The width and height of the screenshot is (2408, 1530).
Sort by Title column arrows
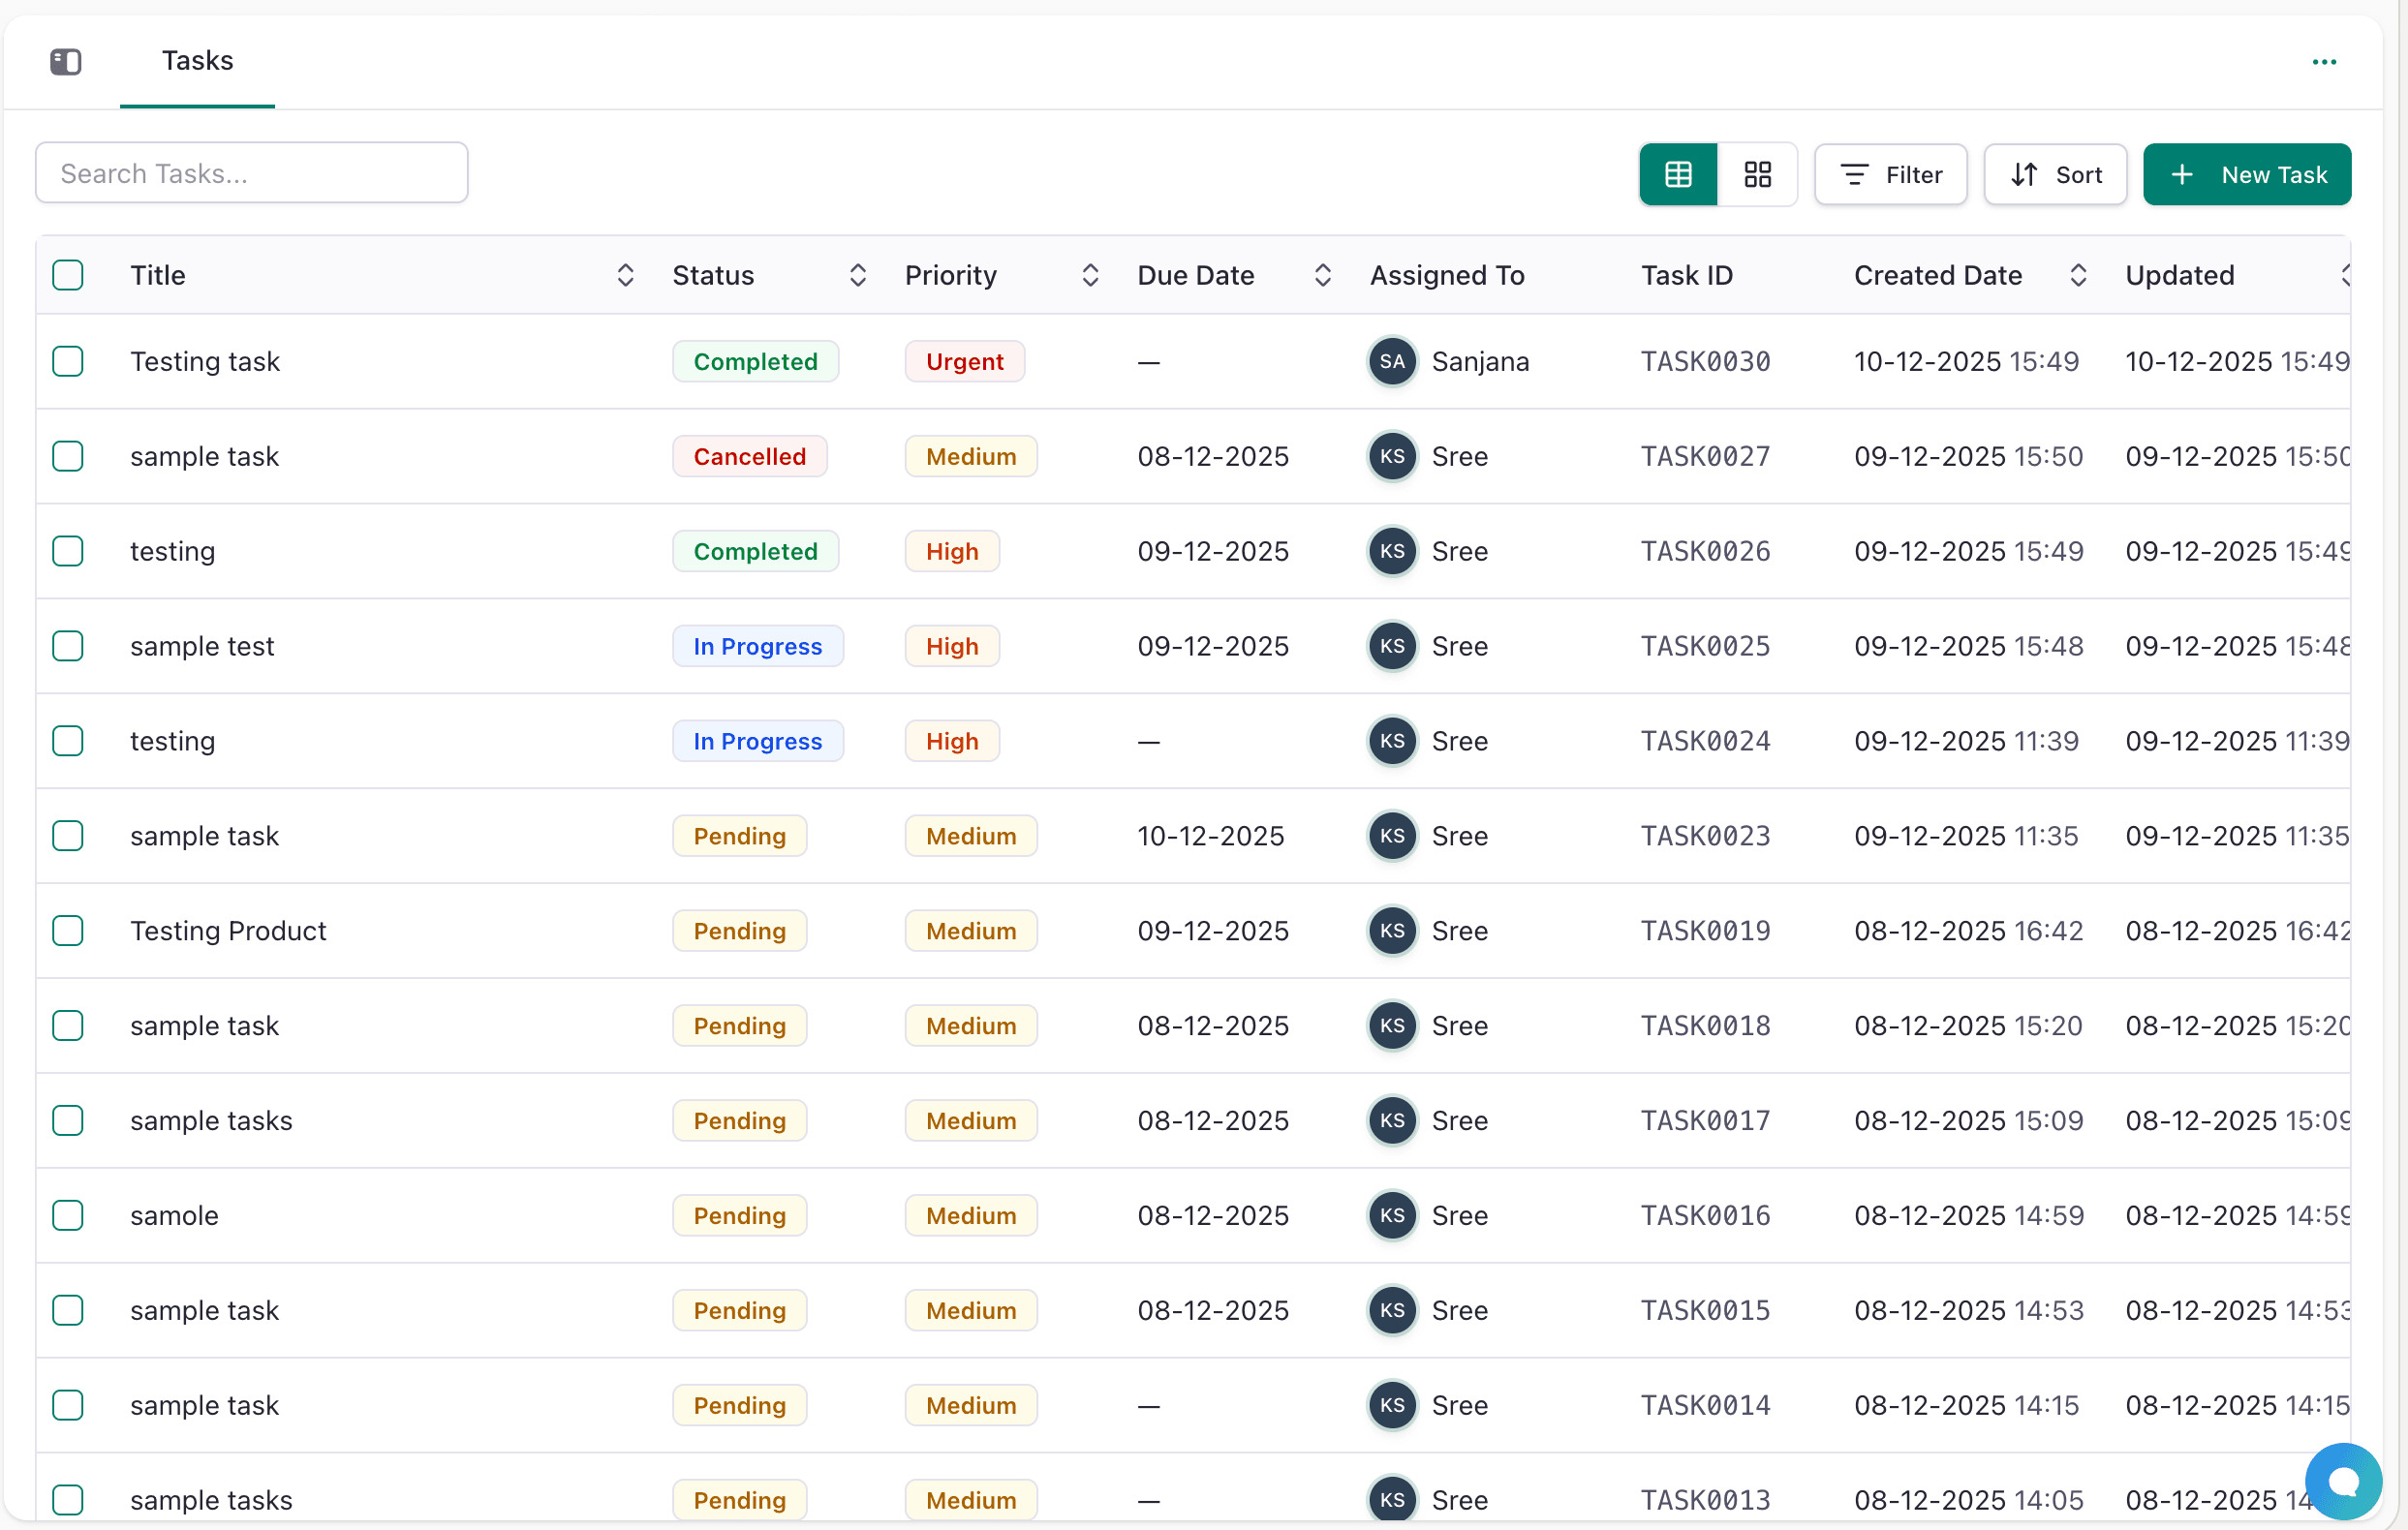[x=625, y=275]
